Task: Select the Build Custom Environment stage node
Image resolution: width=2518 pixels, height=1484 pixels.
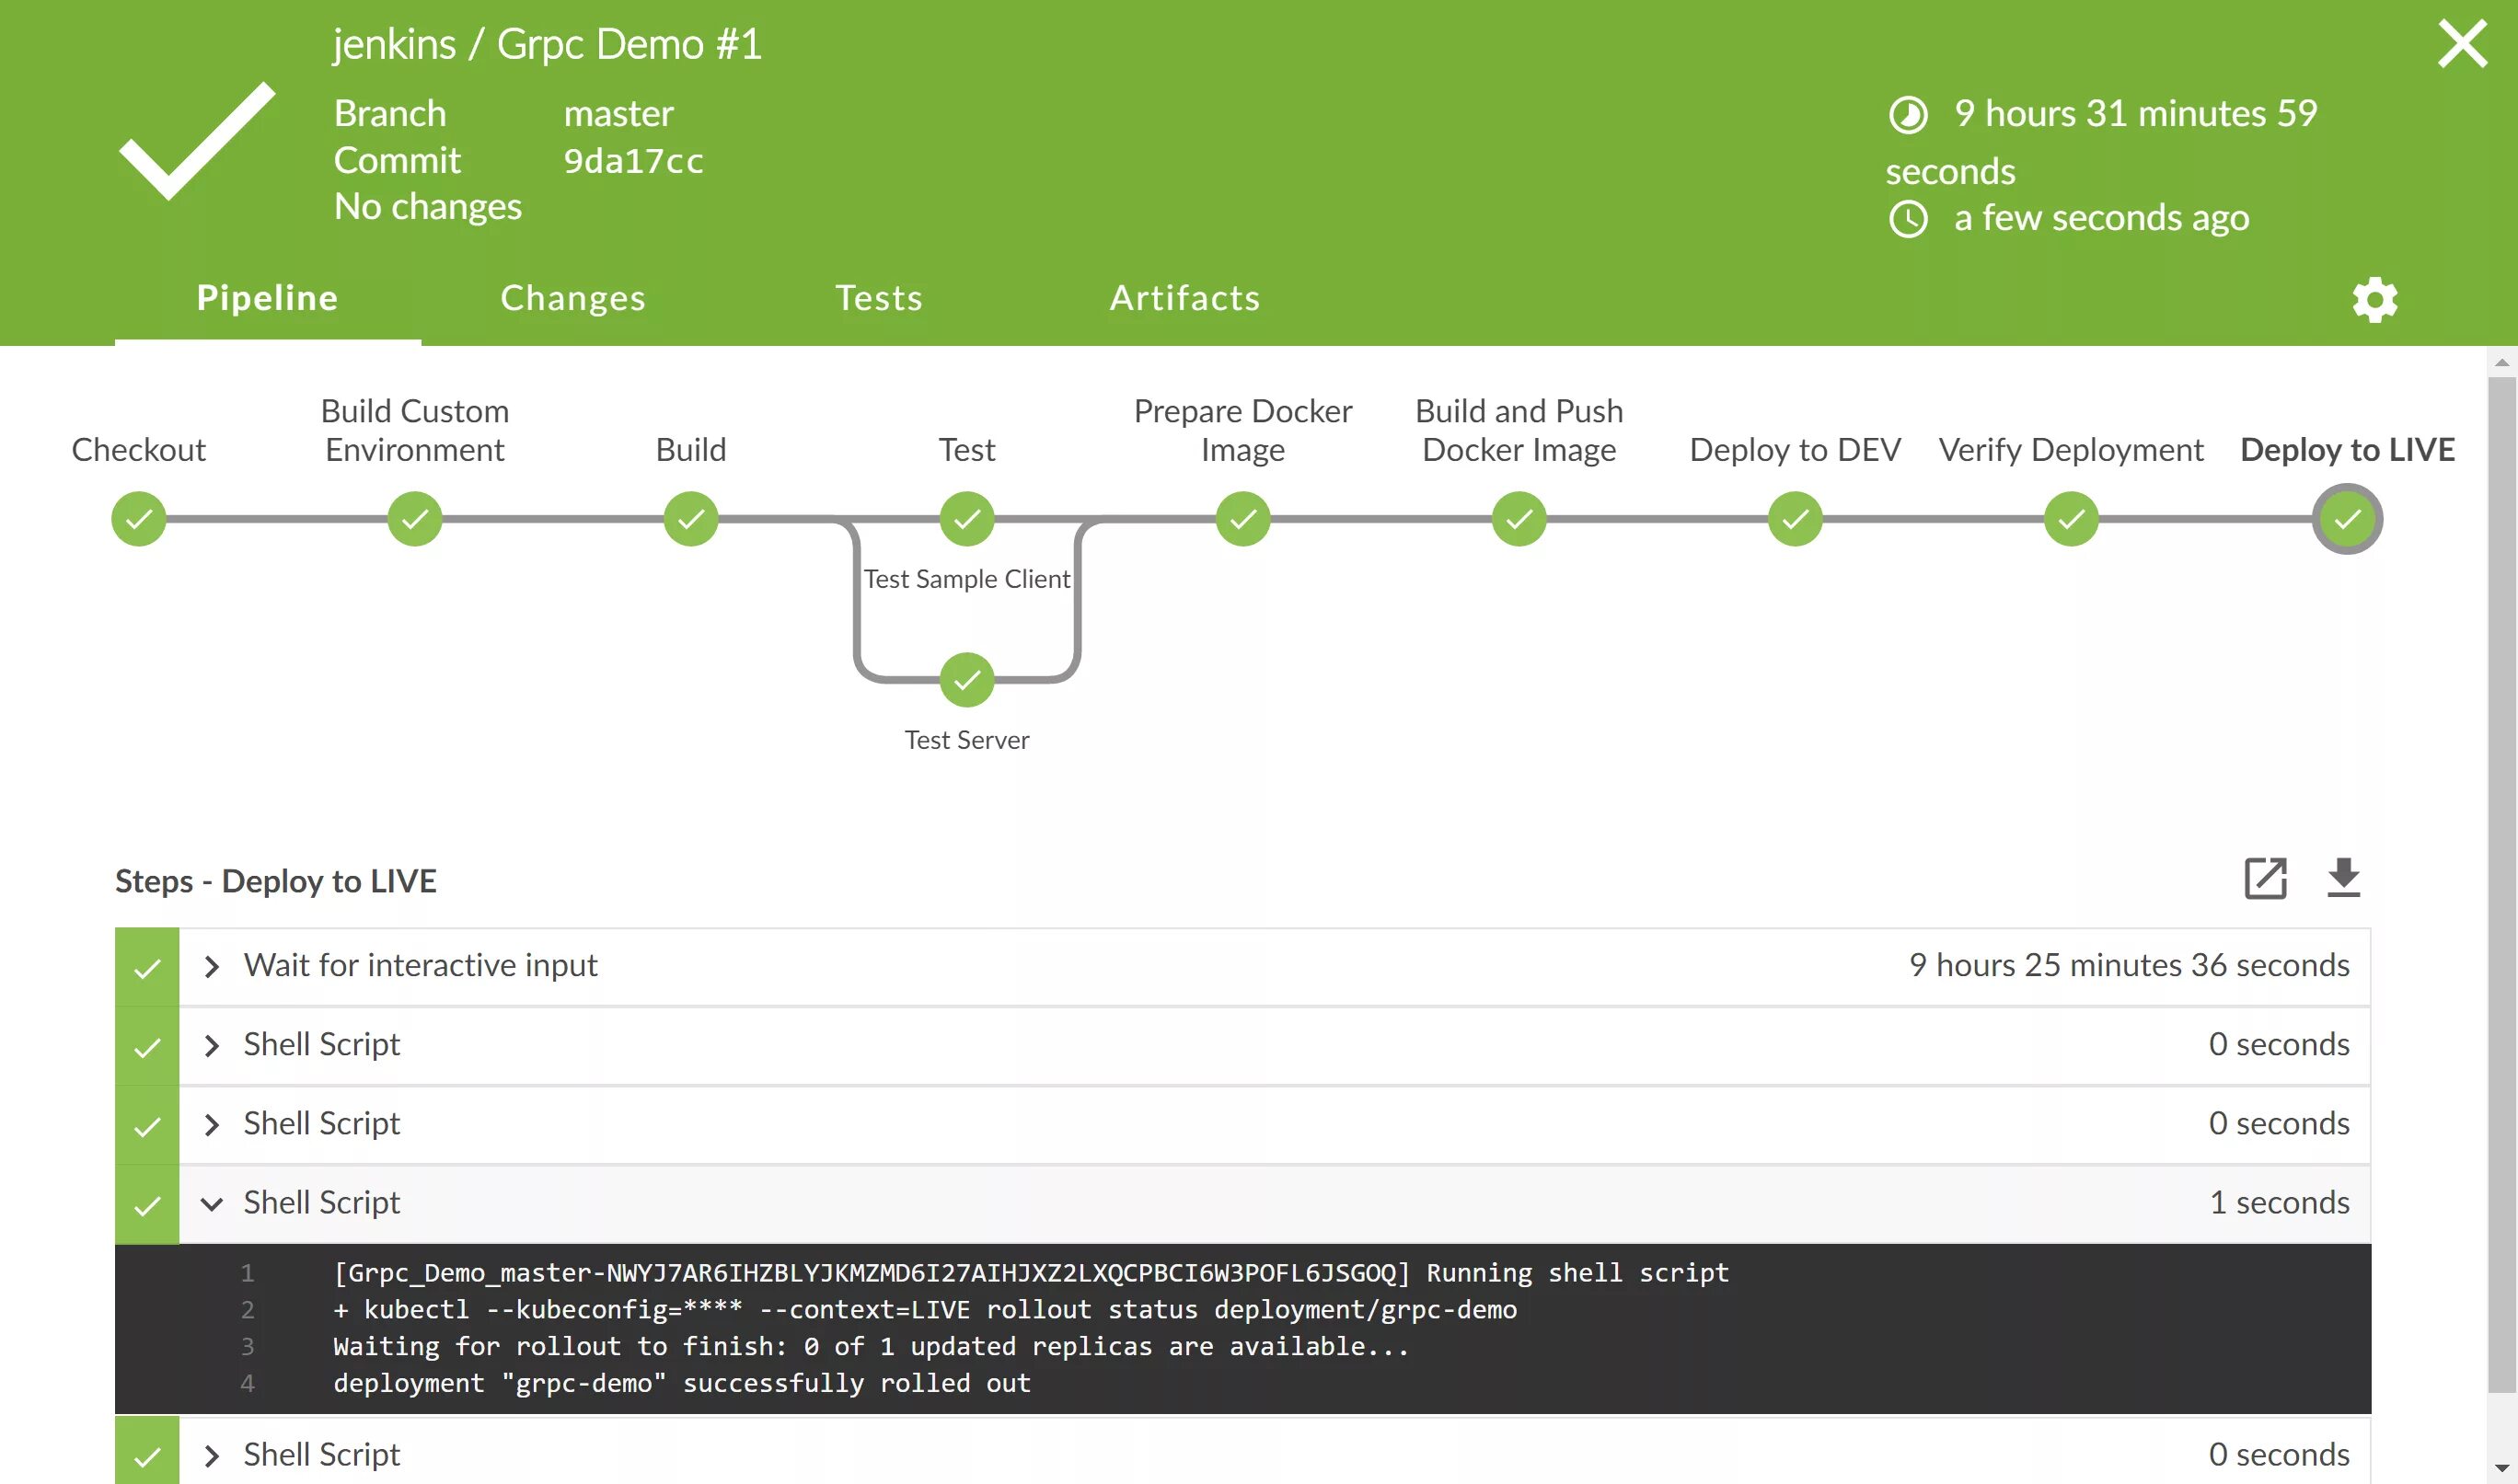Action: [x=415, y=519]
